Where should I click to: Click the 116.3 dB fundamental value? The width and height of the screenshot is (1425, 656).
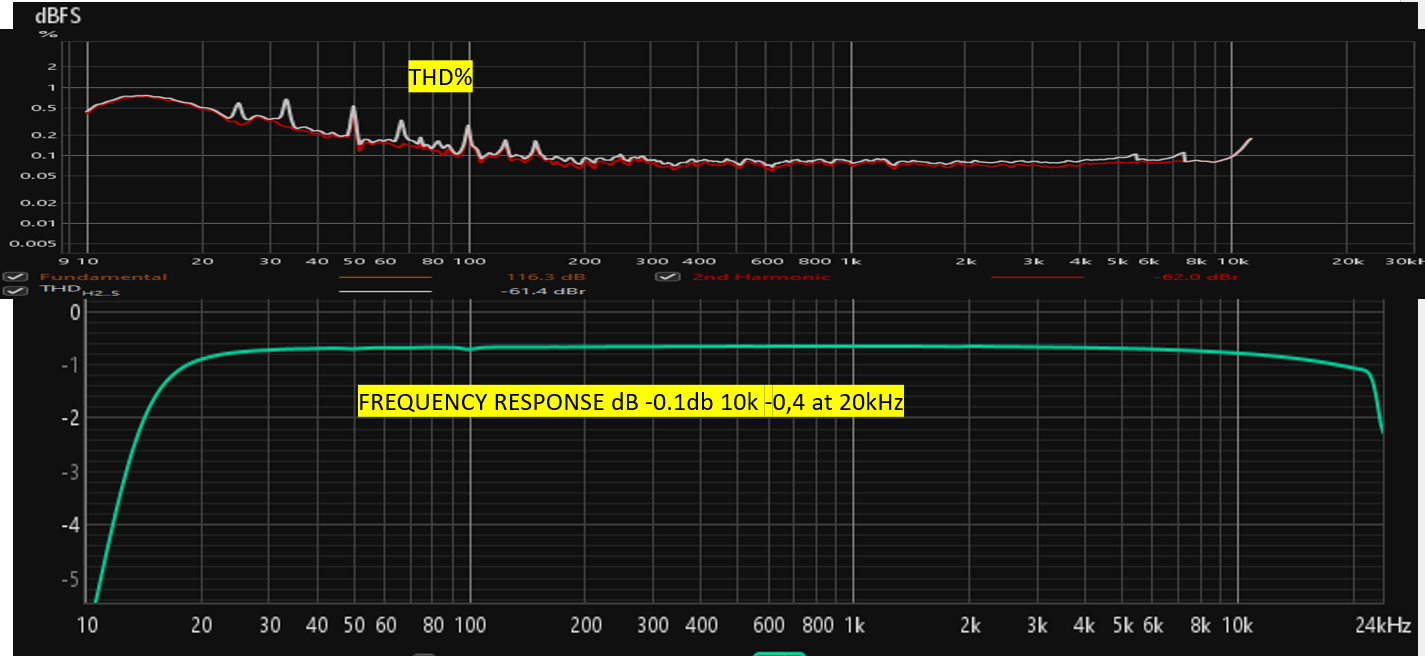546,277
